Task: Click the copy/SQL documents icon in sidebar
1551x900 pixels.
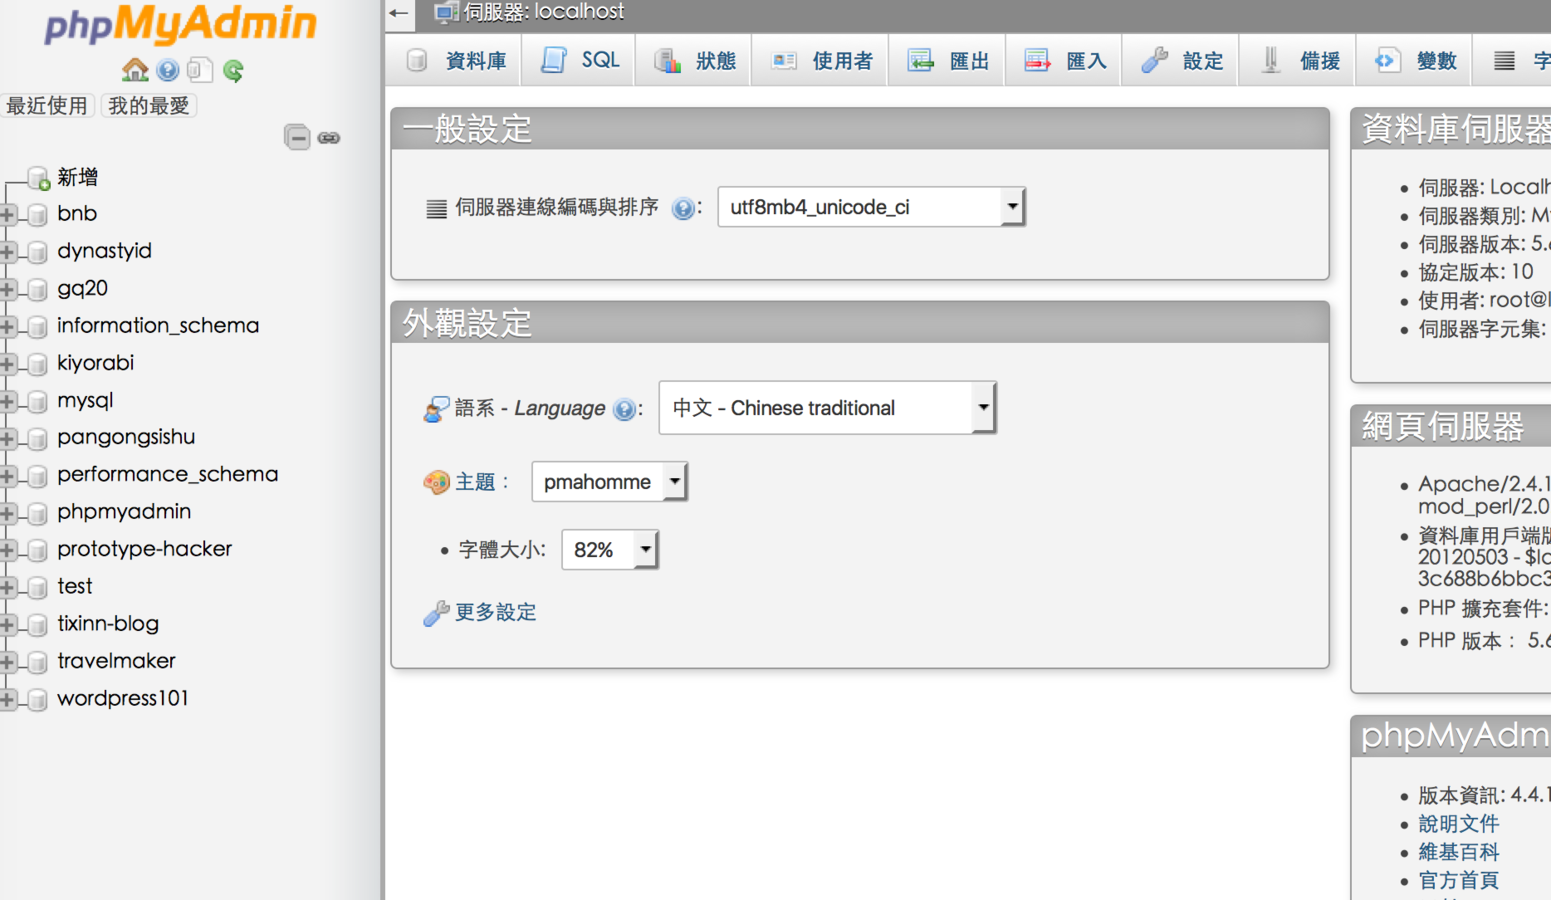Action: [x=200, y=70]
